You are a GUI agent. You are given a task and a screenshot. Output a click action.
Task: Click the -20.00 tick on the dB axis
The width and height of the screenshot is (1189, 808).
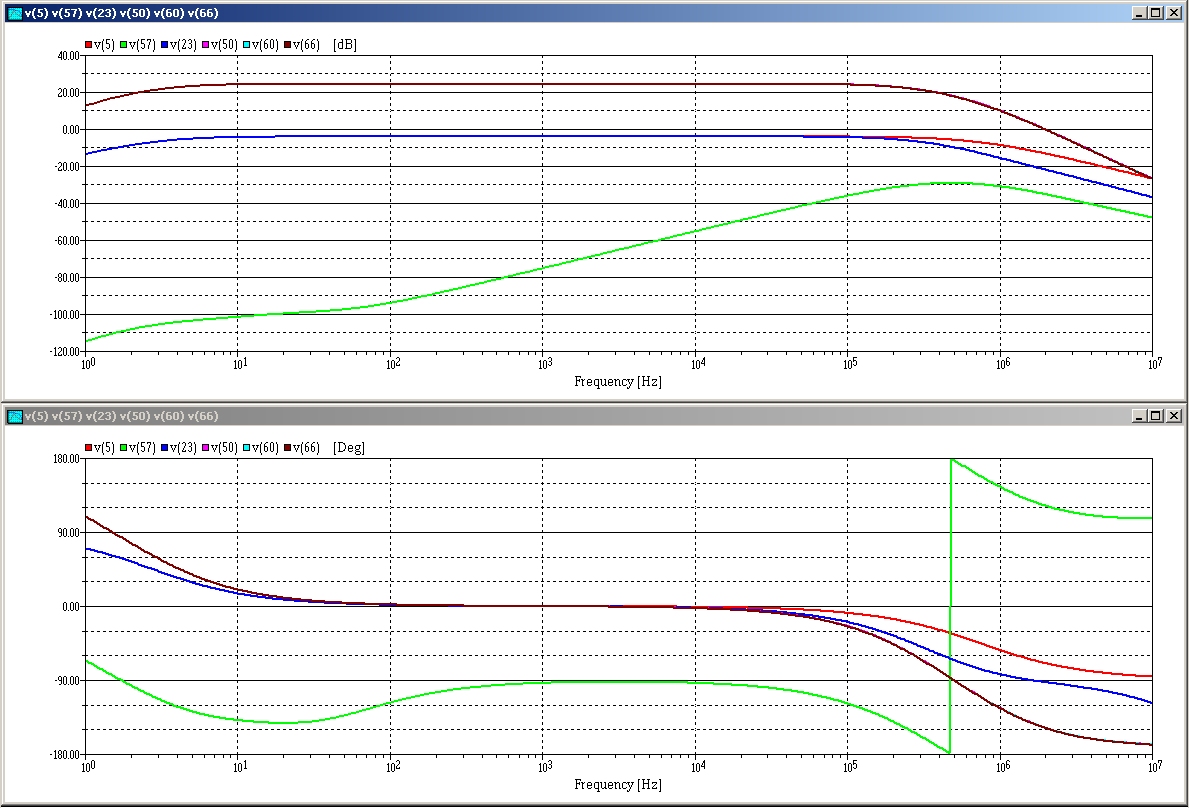click(67, 167)
